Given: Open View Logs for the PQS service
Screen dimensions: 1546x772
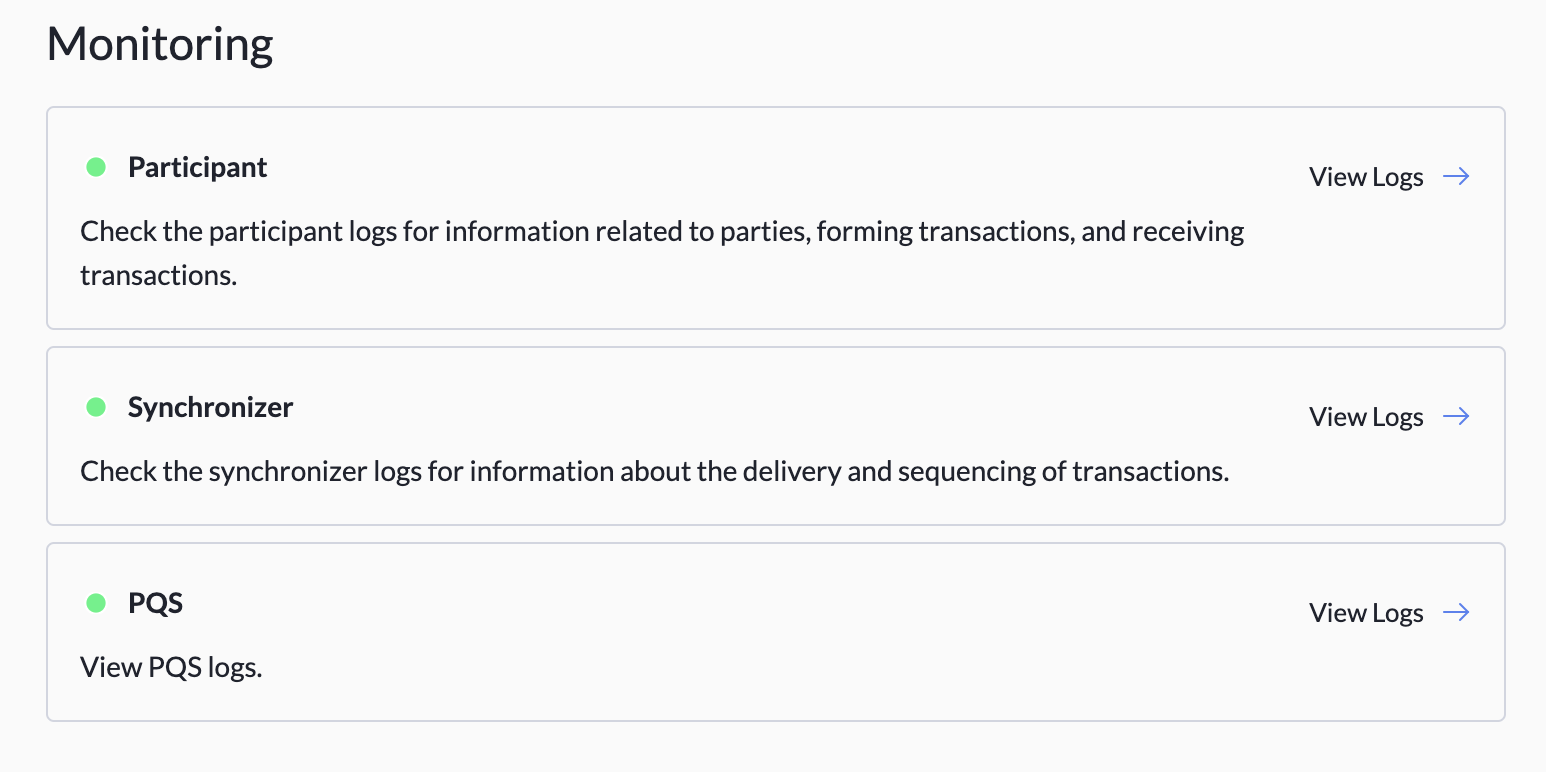Looking at the screenshot, I should click(x=1366, y=612).
